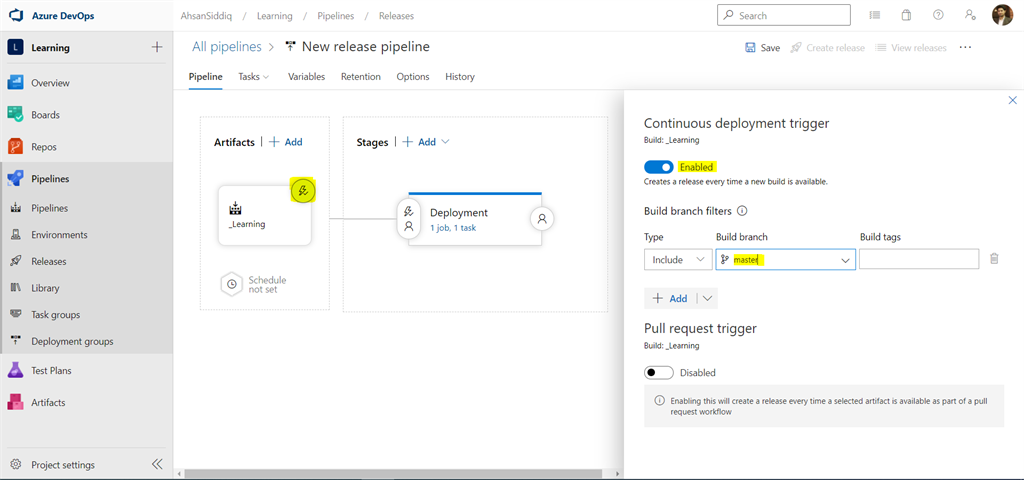The width and height of the screenshot is (1024, 480).
Task: Click the Schedule not set clock icon
Action: click(231, 284)
